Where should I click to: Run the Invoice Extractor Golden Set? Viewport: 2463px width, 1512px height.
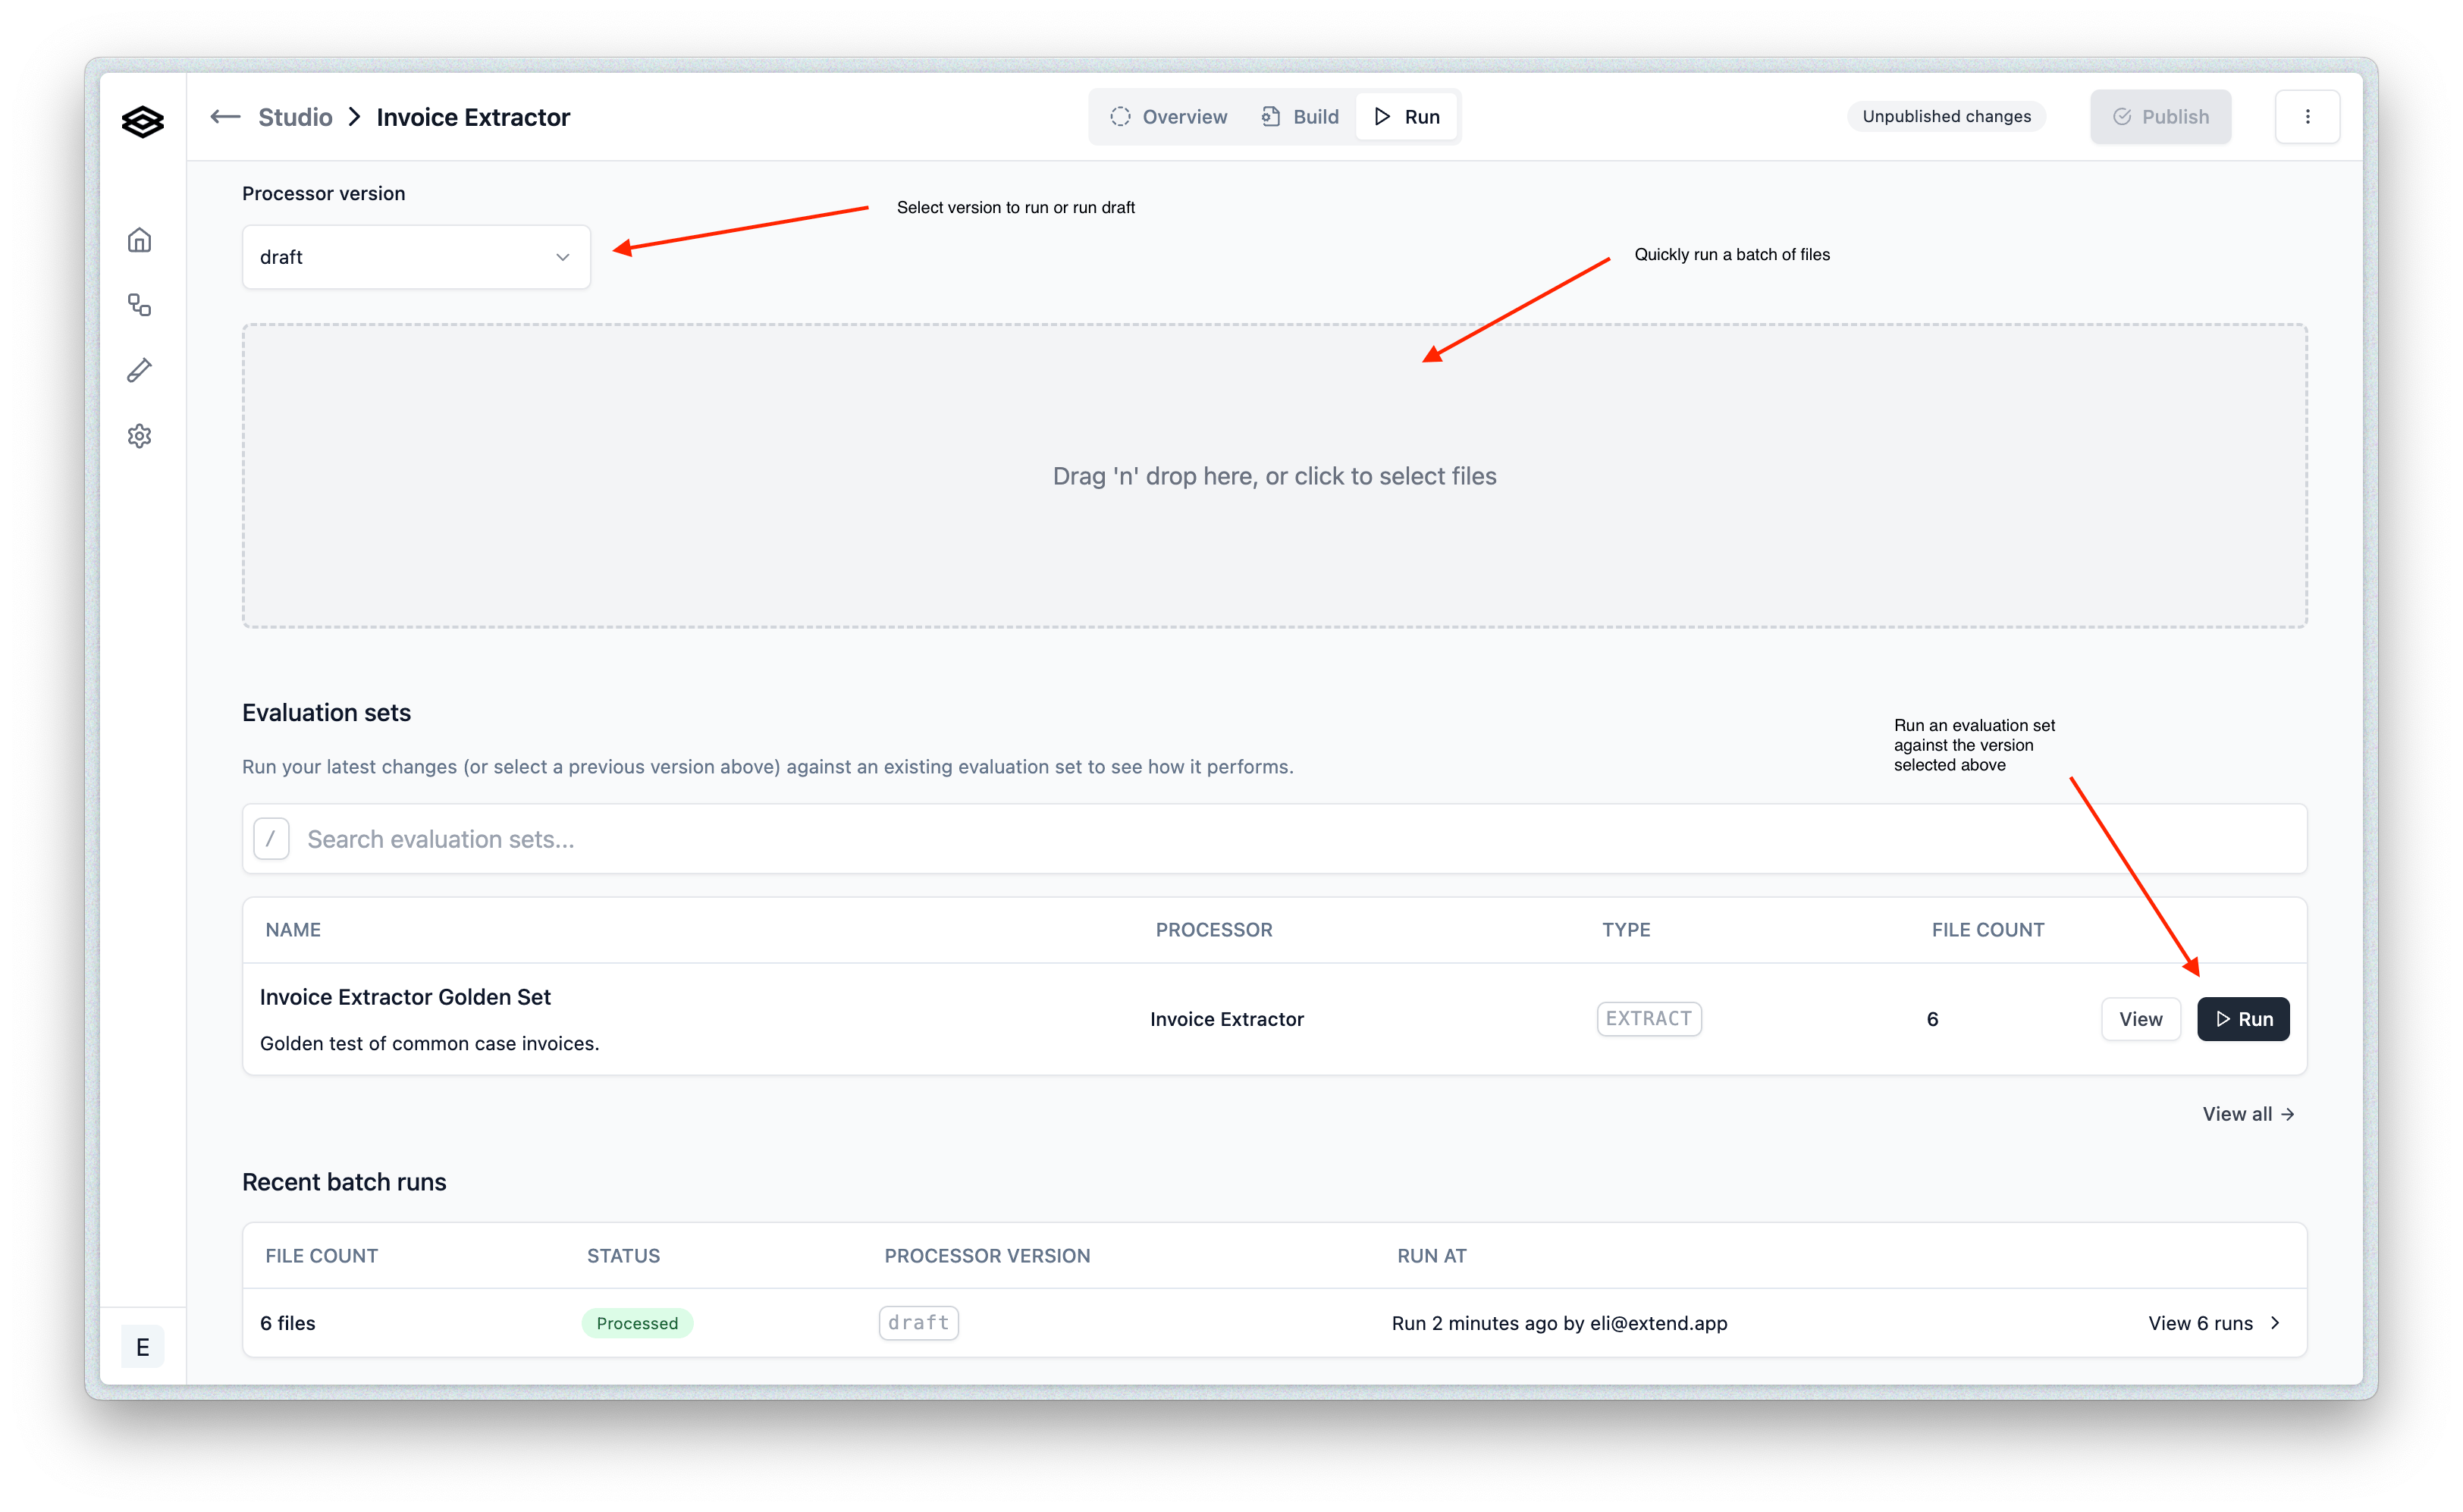tap(2242, 1019)
